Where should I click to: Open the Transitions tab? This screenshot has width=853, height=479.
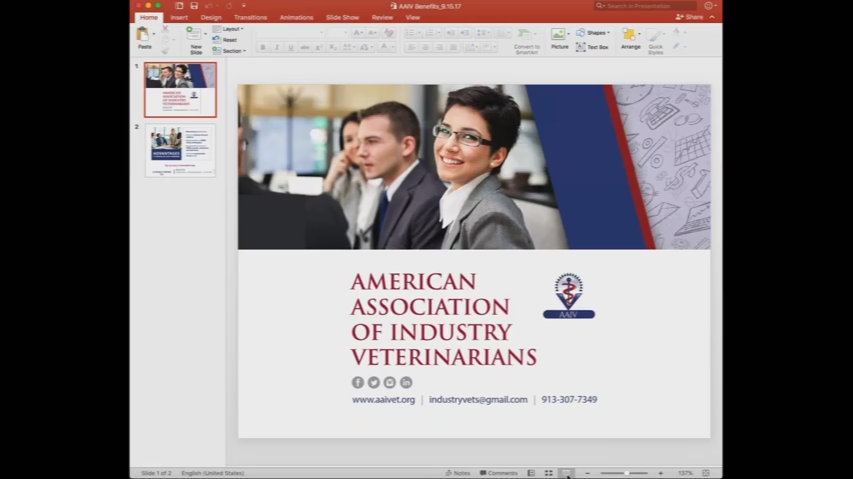(x=250, y=17)
